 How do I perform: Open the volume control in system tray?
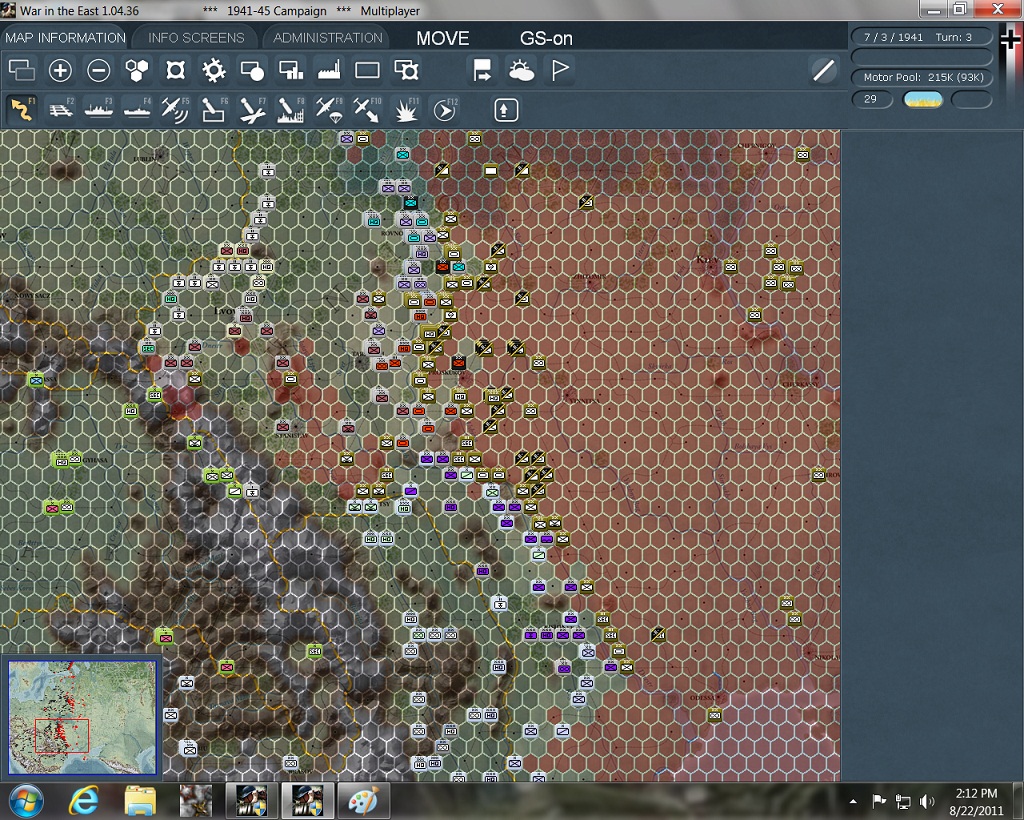point(927,800)
